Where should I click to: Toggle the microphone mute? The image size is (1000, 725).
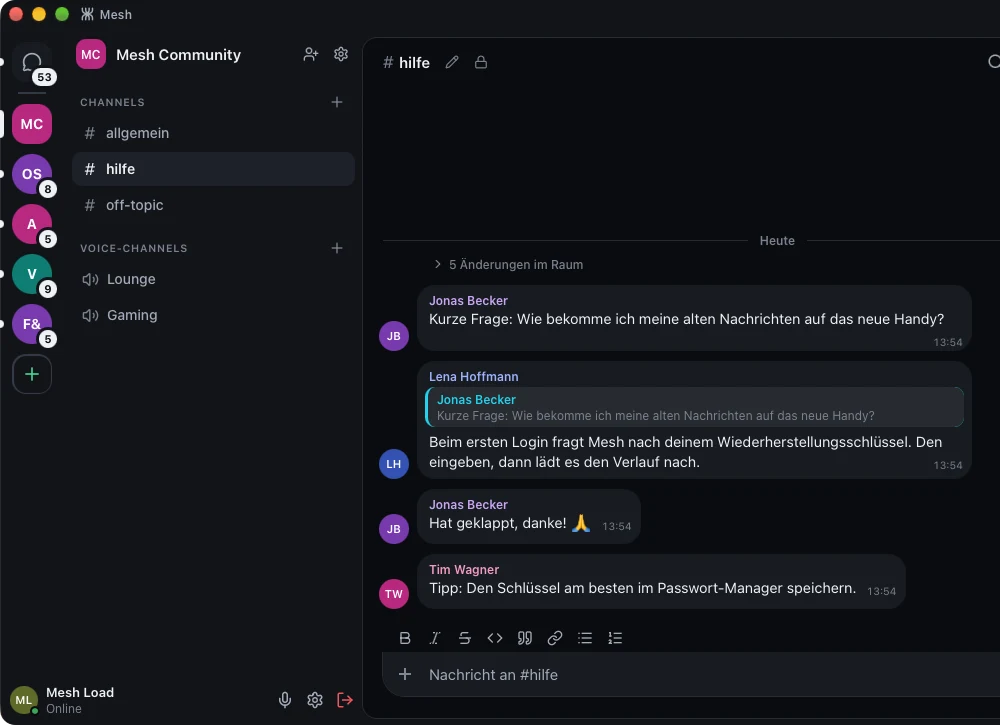(285, 700)
